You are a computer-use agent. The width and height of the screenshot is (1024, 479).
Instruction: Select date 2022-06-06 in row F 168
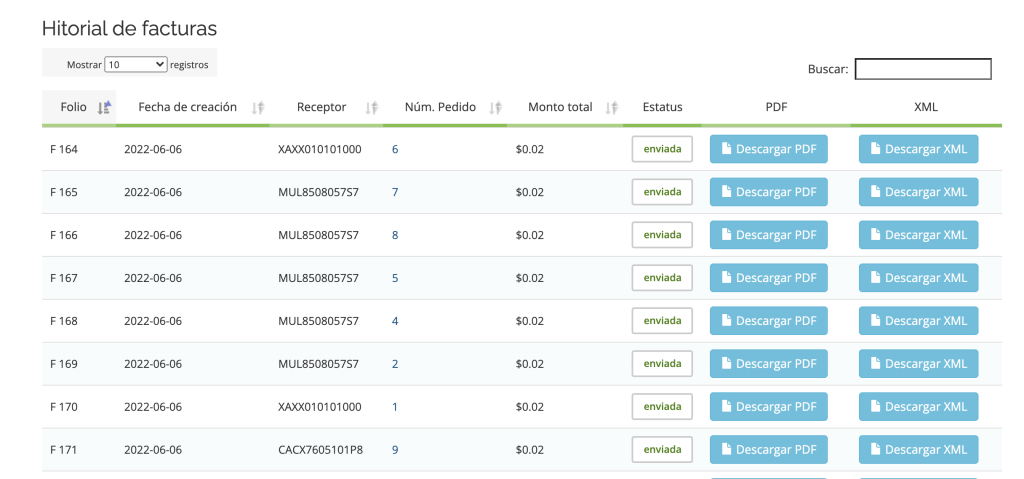[153, 321]
